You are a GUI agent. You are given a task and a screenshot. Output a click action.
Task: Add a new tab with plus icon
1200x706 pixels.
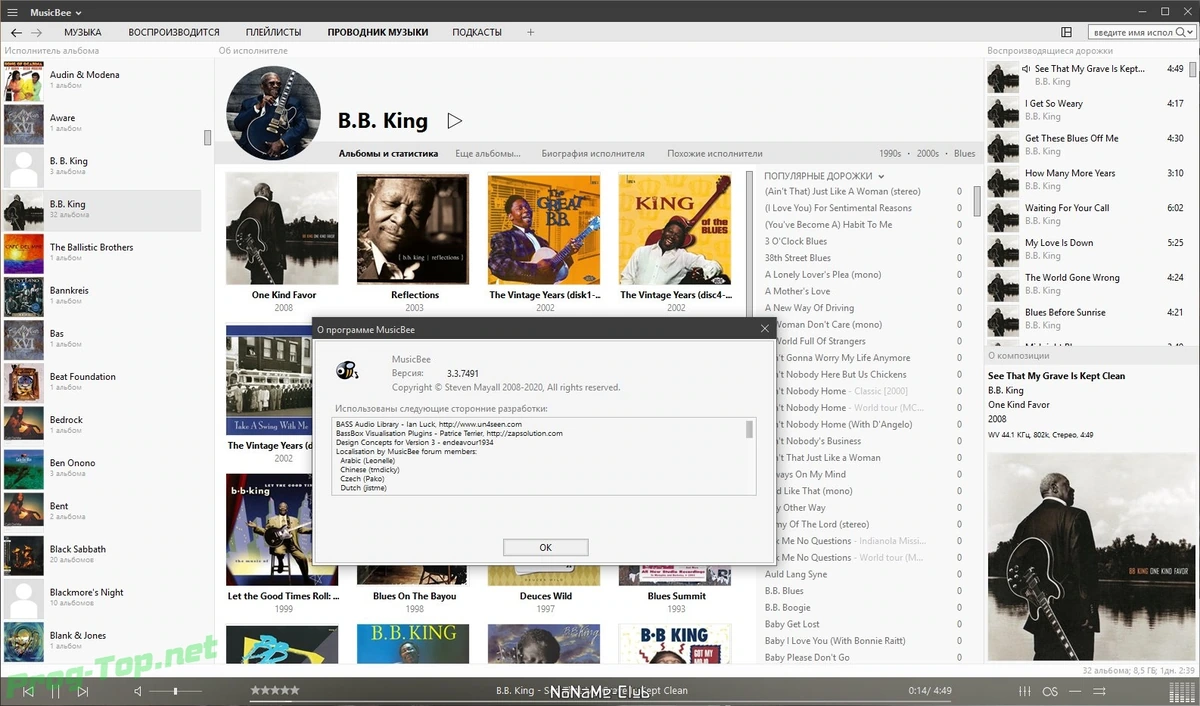(x=531, y=32)
